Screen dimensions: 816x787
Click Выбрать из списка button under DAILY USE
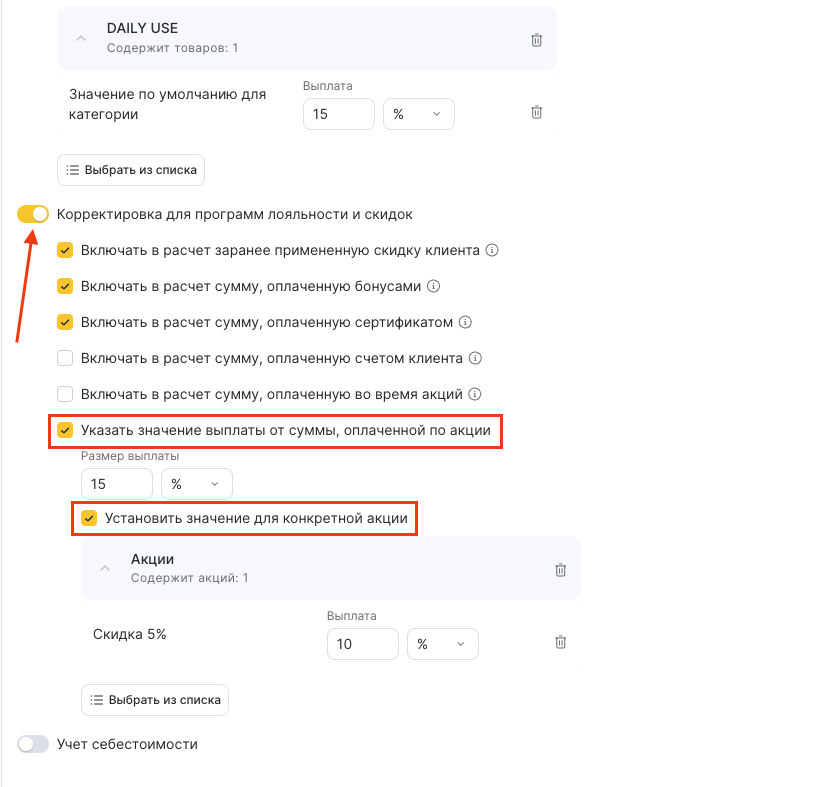(131, 170)
